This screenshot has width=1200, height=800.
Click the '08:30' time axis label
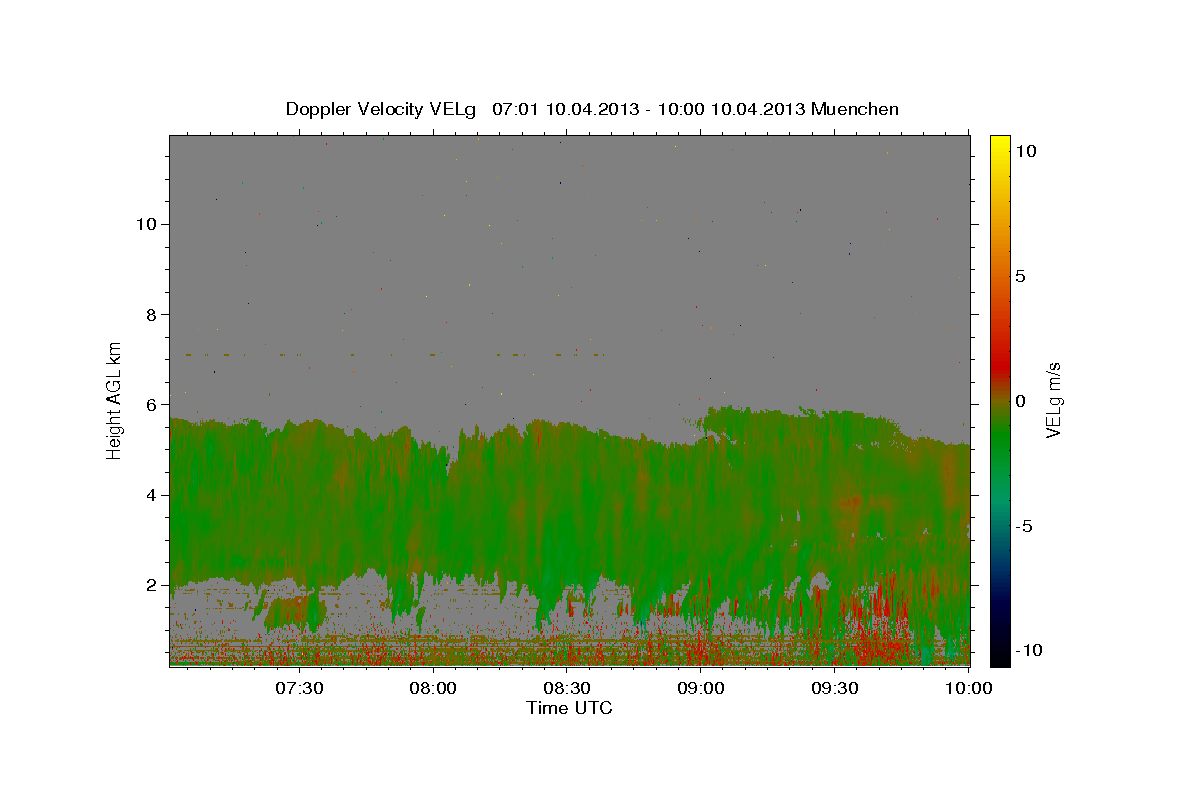click(x=567, y=688)
